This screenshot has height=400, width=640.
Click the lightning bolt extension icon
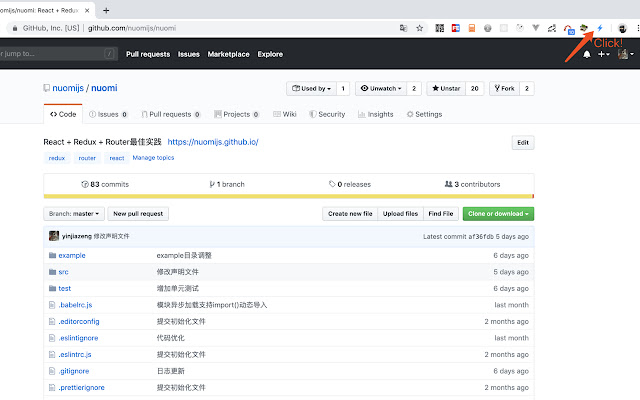pos(600,28)
